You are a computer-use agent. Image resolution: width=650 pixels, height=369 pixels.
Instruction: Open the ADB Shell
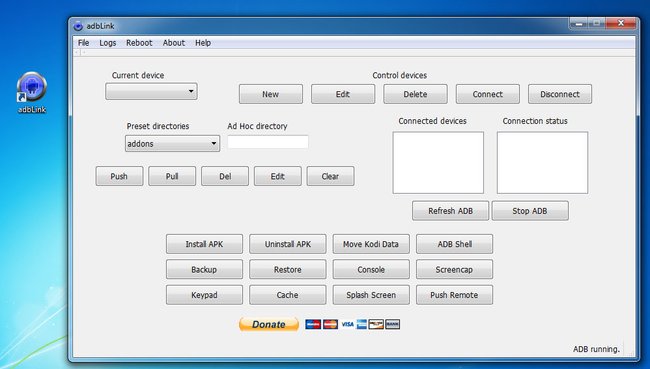click(x=454, y=244)
